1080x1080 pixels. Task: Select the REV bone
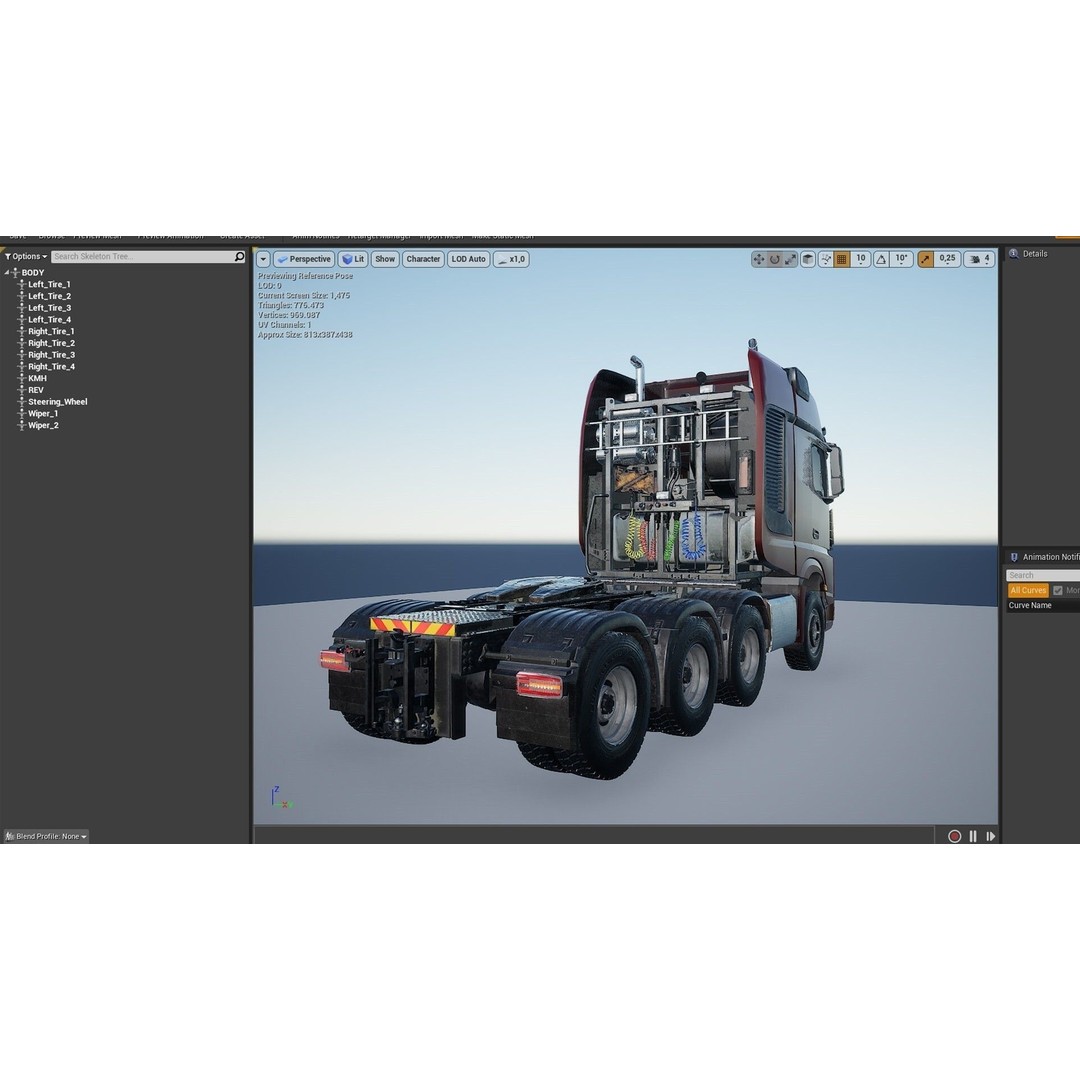tap(35, 390)
